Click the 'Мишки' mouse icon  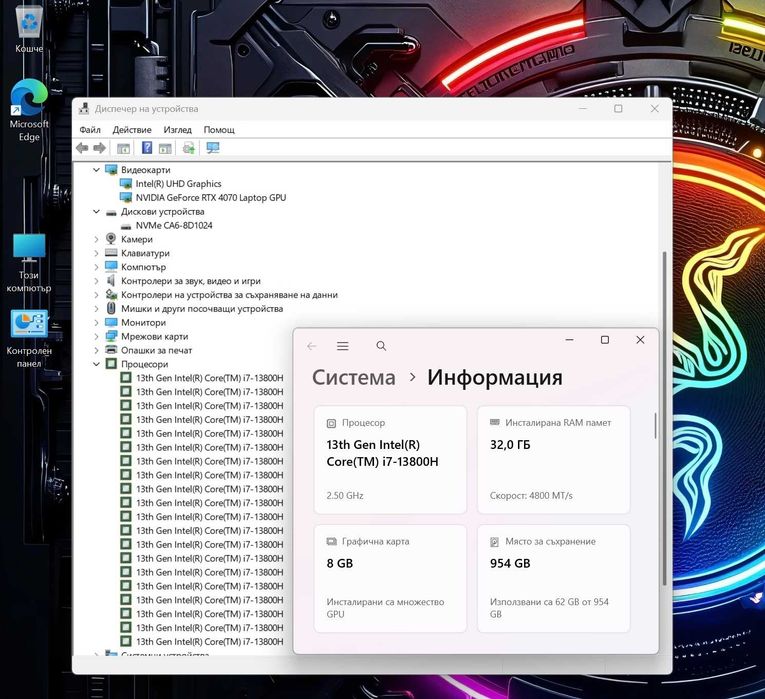tap(111, 308)
